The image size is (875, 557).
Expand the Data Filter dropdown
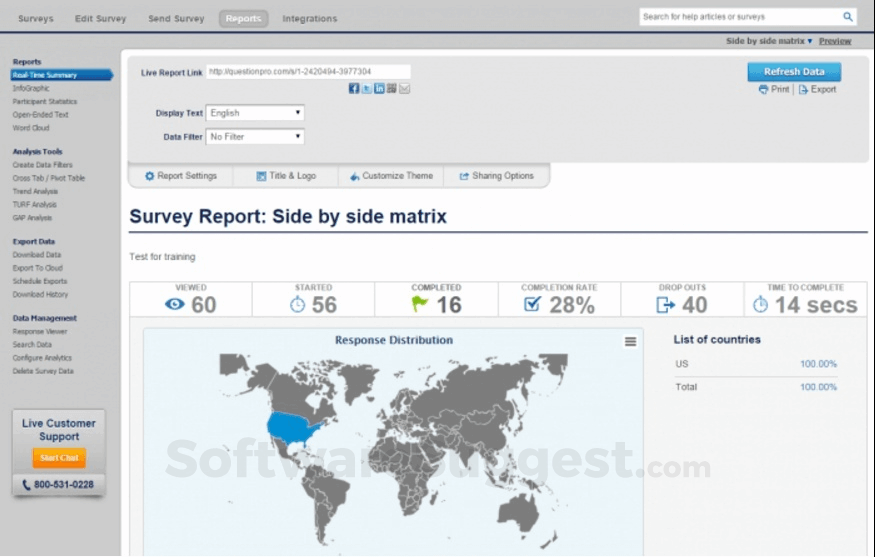[x=255, y=137]
